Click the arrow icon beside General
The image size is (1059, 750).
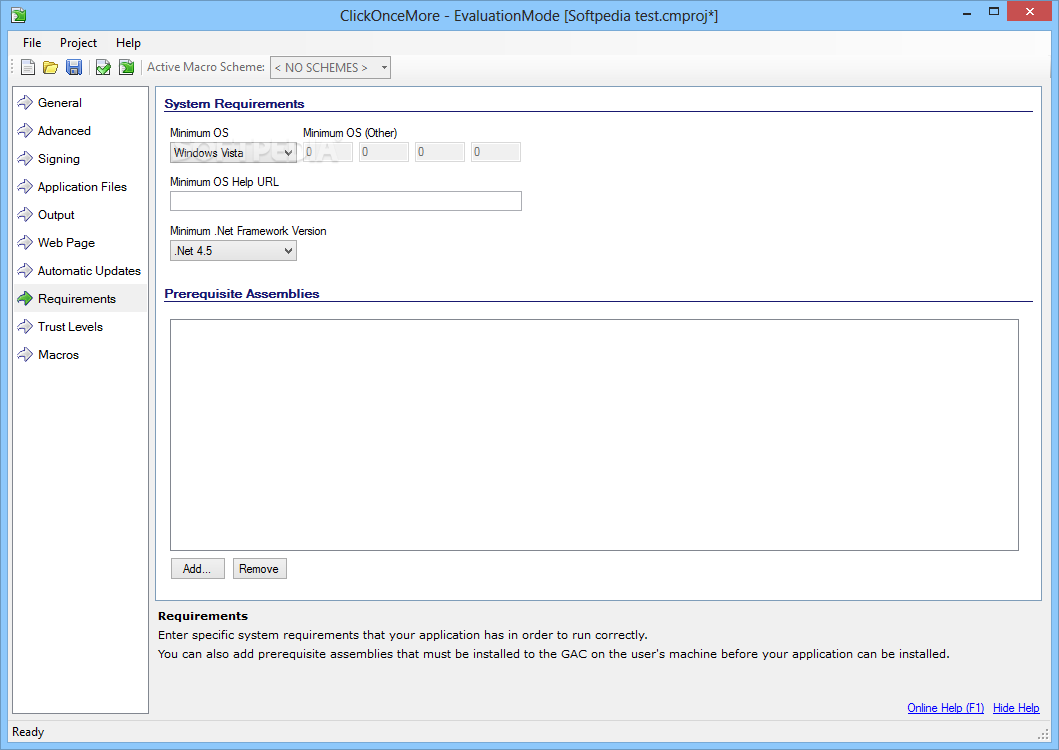point(25,103)
